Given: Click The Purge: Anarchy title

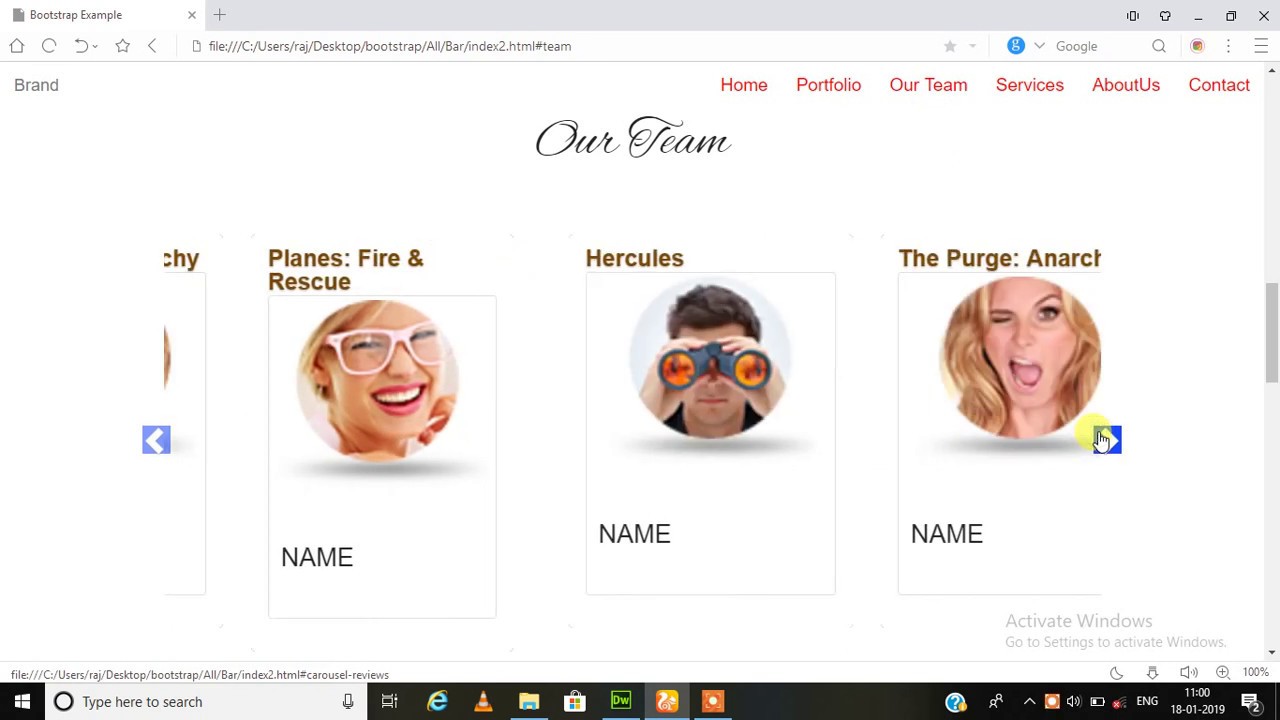Looking at the screenshot, I should pyautogui.click(x=999, y=258).
